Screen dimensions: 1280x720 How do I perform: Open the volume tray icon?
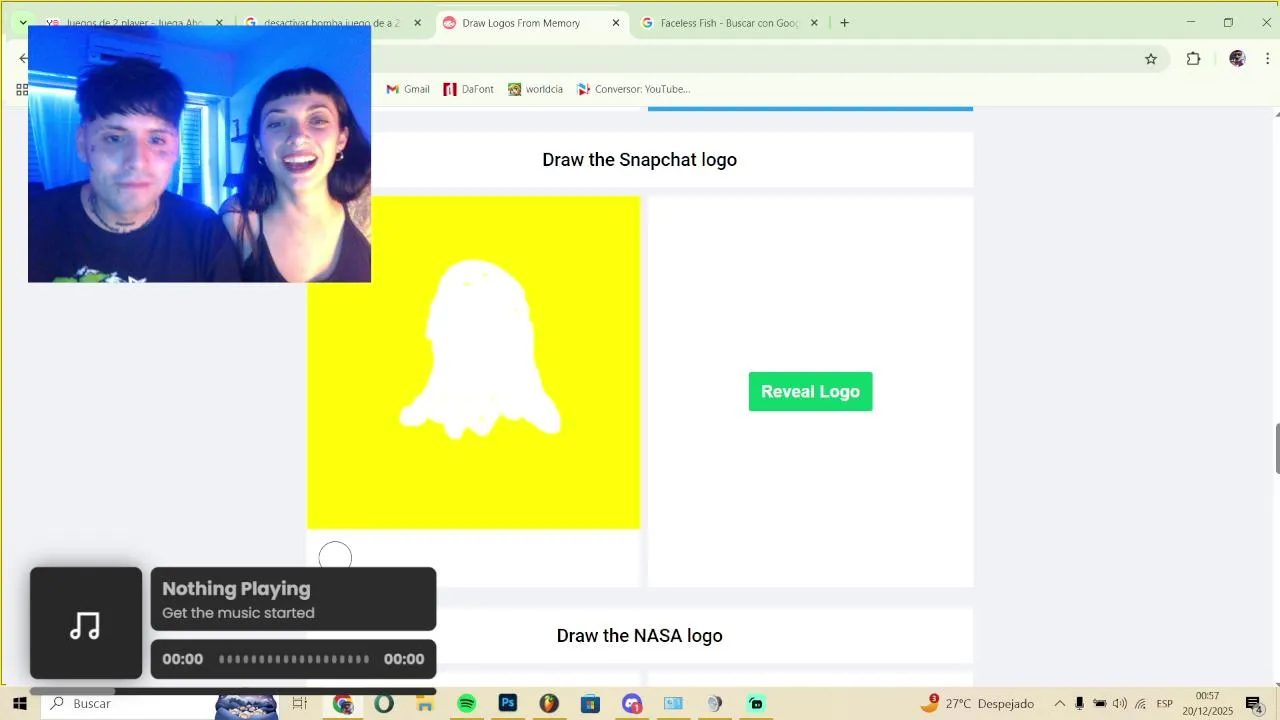(1120, 704)
